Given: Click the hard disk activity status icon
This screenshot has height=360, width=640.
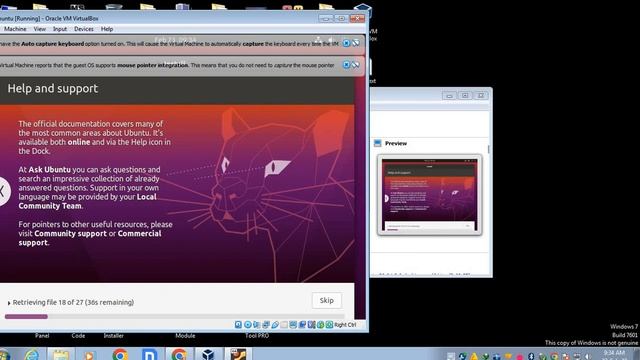Looking at the screenshot, I should point(238,324).
